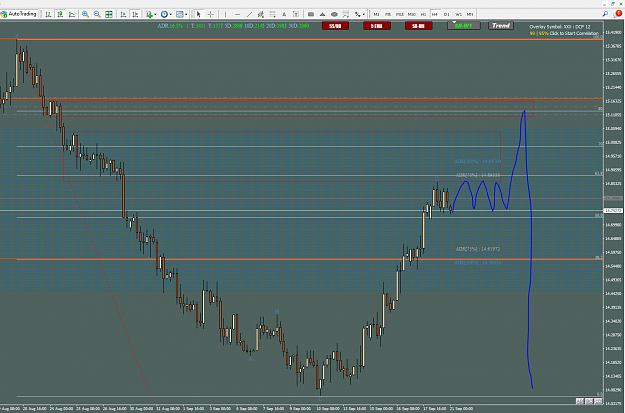The height and width of the screenshot is (413, 625).
Task: Expand the Indicators list dropdown arrow
Action: pyautogui.click(x=155, y=14)
